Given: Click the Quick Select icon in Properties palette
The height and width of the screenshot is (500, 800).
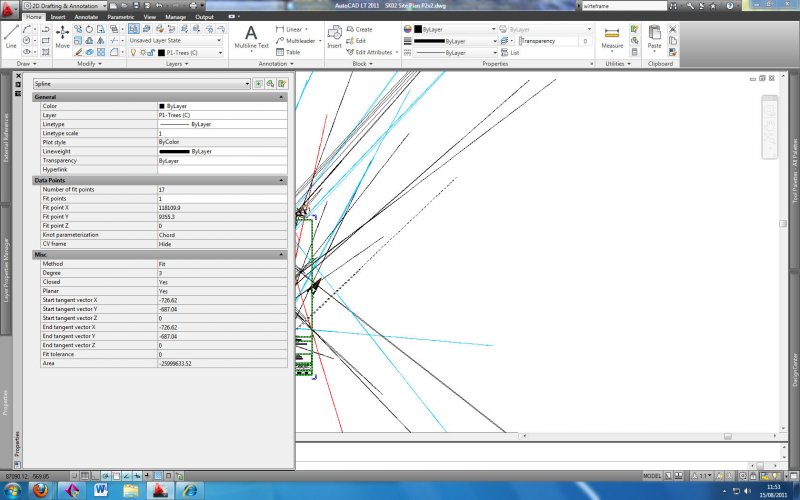Looking at the screenshot, I should 282,84.
